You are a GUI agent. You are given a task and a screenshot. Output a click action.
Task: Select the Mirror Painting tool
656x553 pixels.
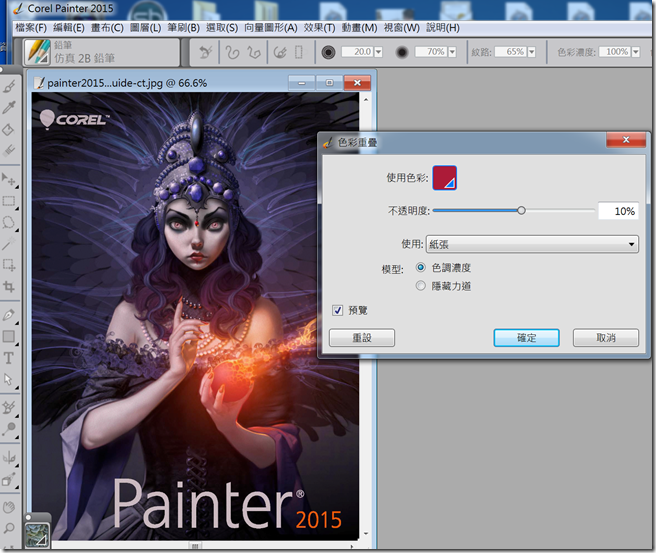pos(9,457)
